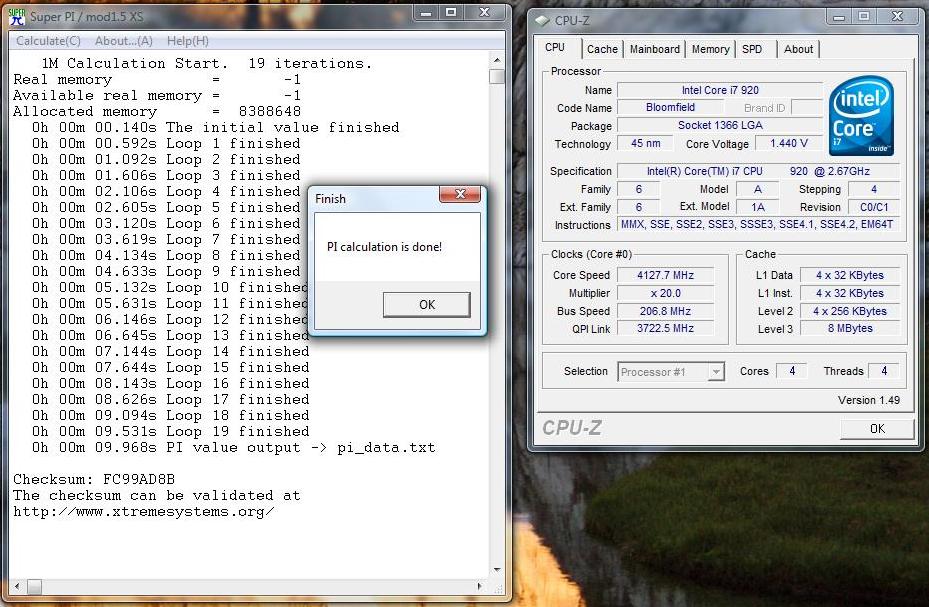Screen dimensions: 929x607
Task: Click the Super PI vertical scrollbar thumb
Action: (x=497, y=76)
